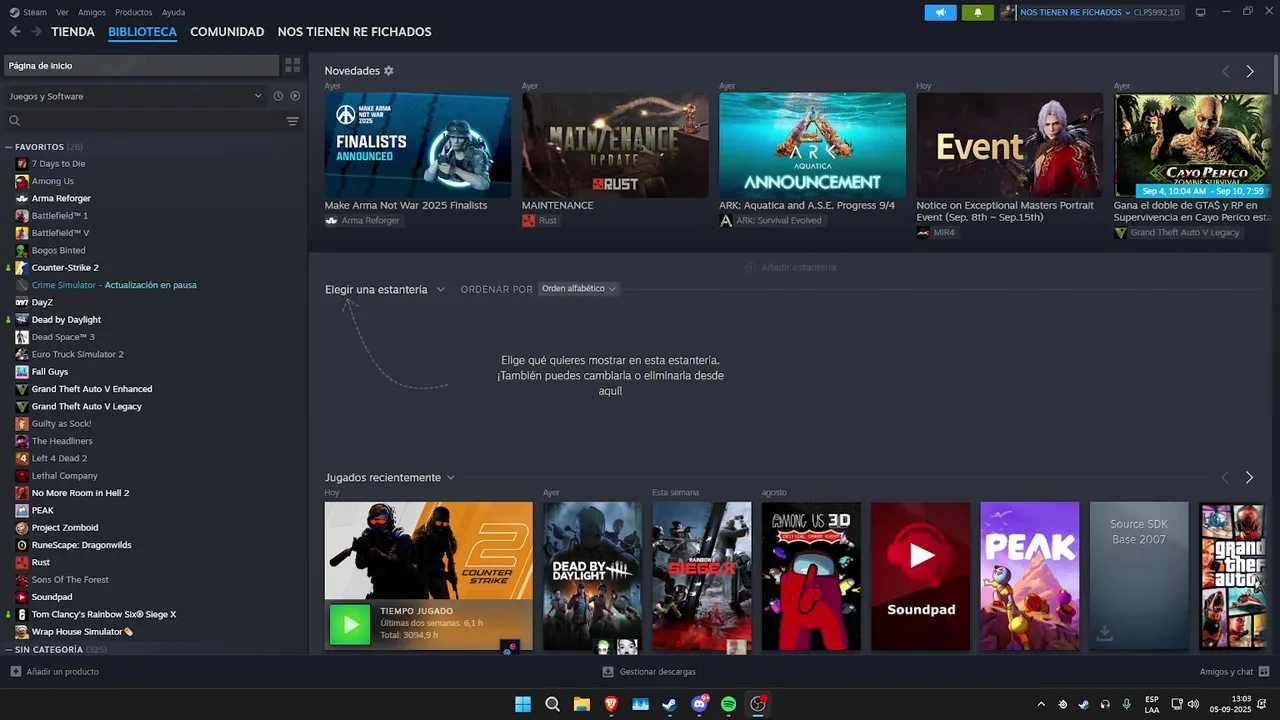Open Dead by Daylight recent game cover
Image resolution: width=1280 pixels, height=720 pixels.
pos(592,577)
